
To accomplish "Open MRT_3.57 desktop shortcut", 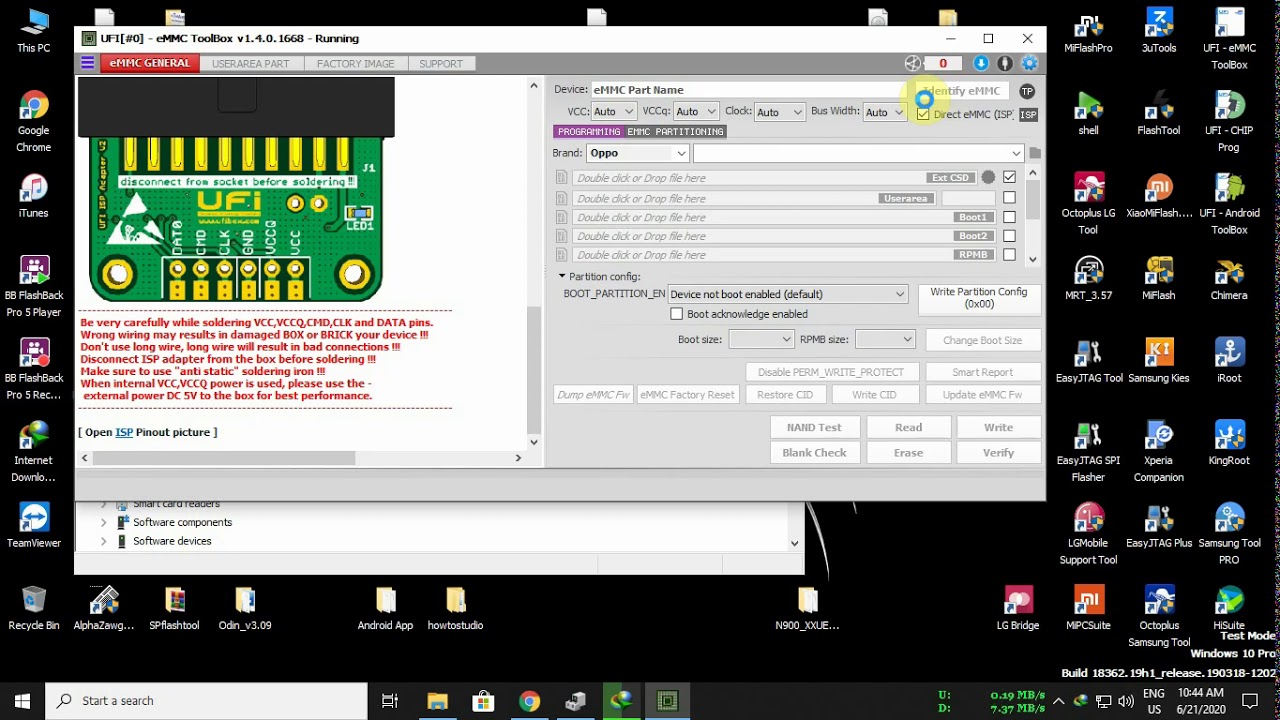I will (1088, 279).
